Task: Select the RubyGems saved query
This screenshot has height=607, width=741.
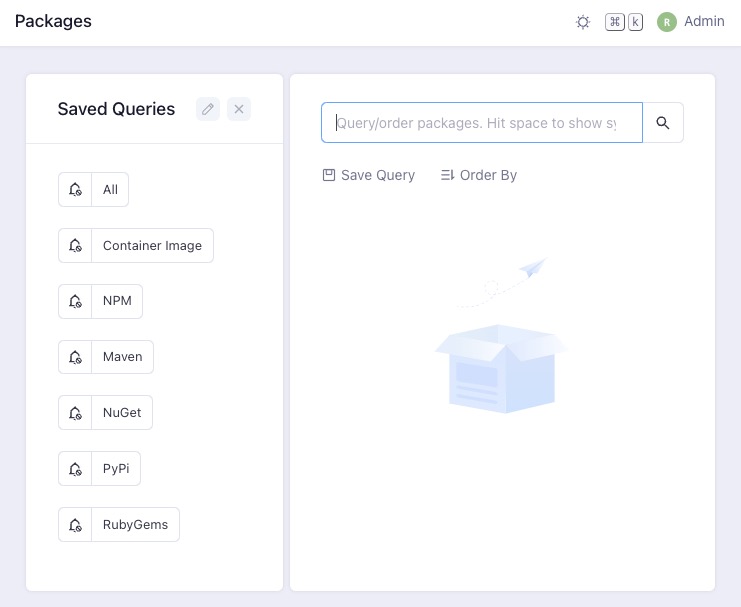Action: coord(135,524)
